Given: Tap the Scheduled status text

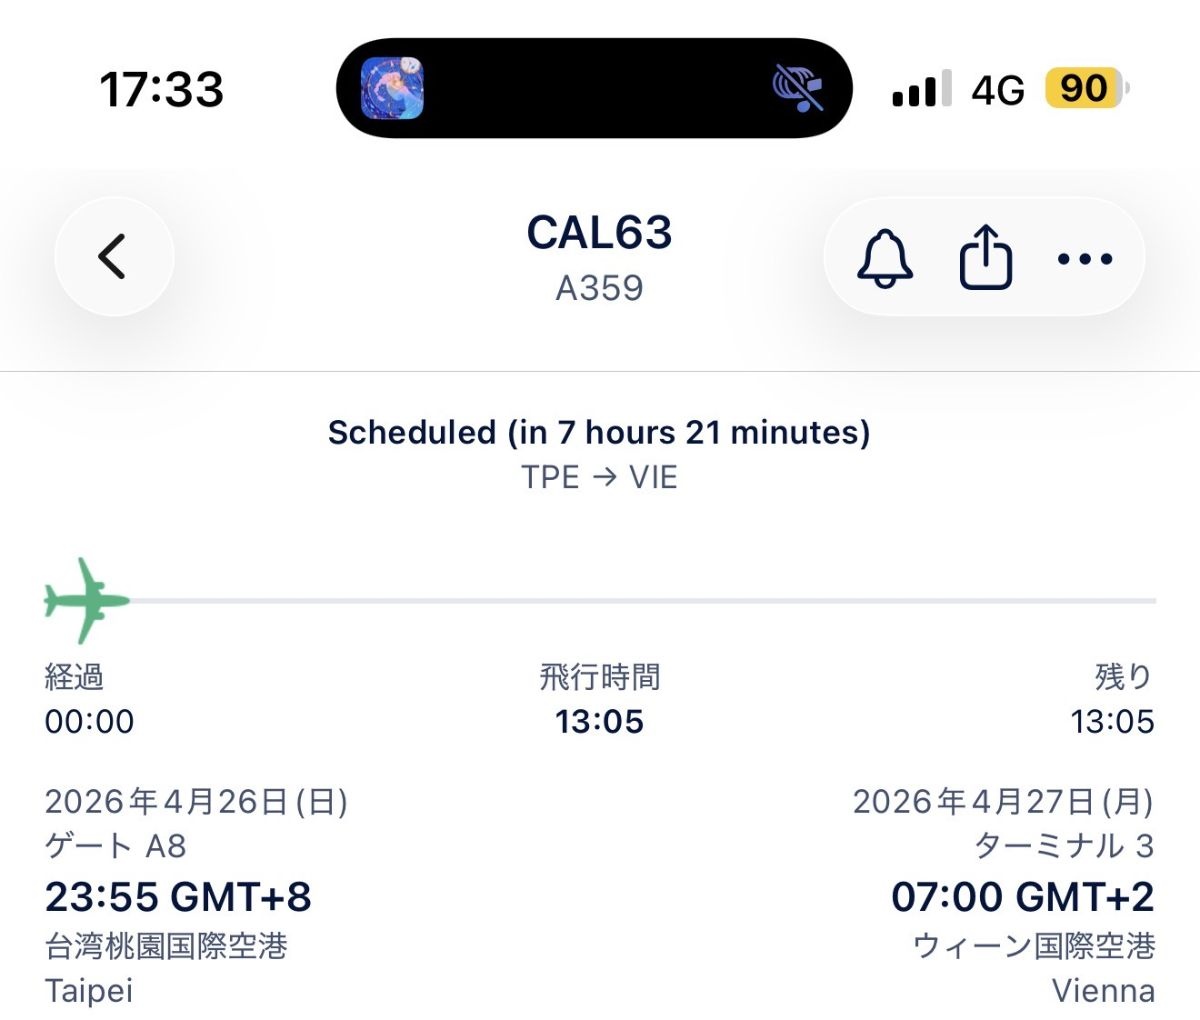Looking at the screenshot, I should pos(599,432).
